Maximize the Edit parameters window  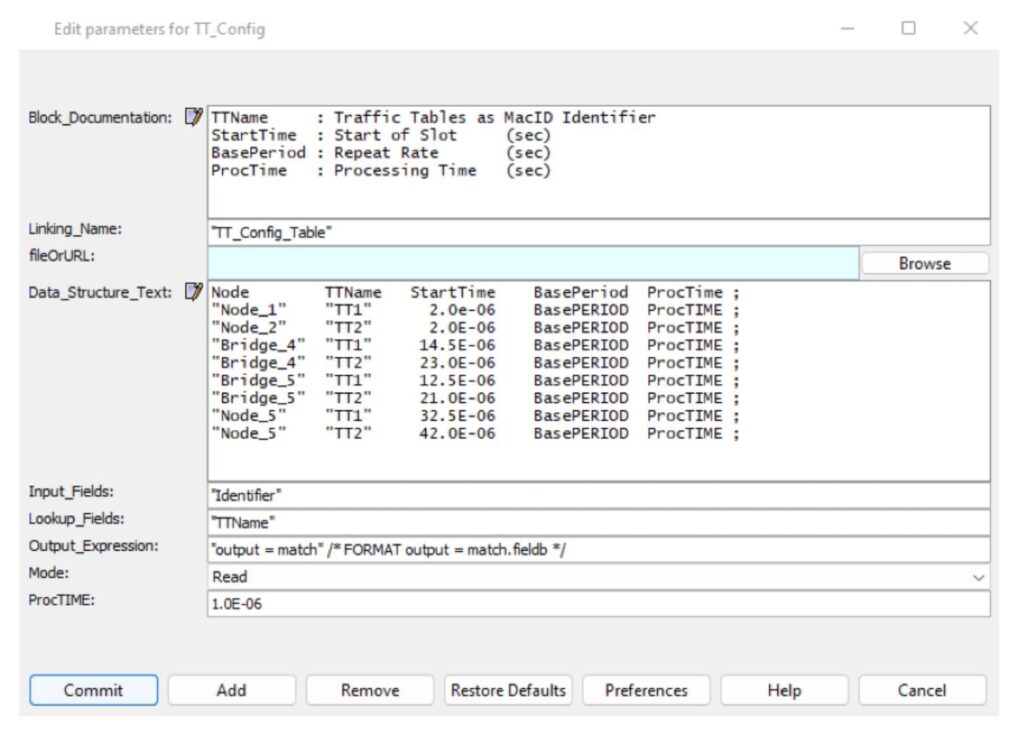point(908,29)
